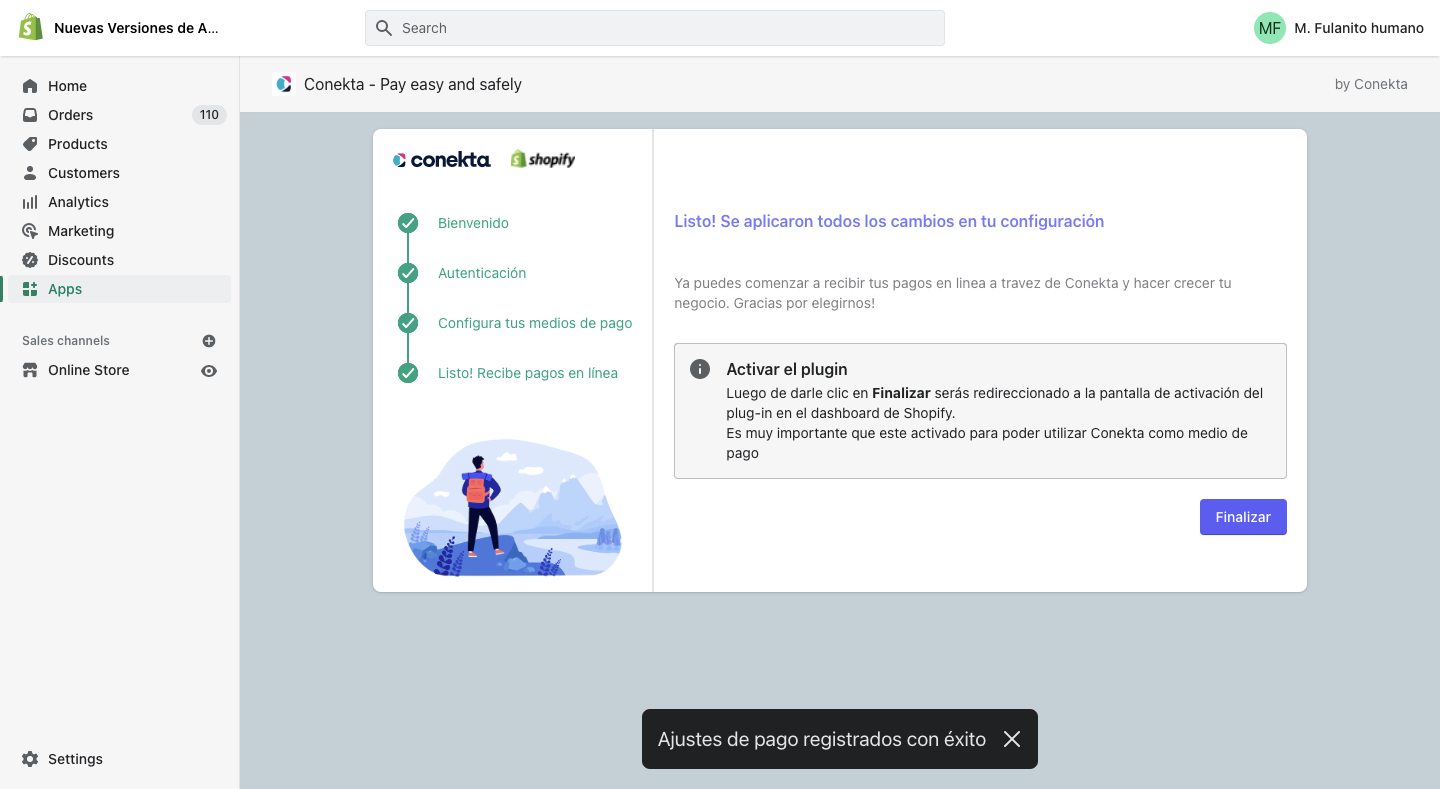Viewport: 1440px width, 789px height.
Task: Click the Analytics bar chart icon
Action: click(30, 202)
